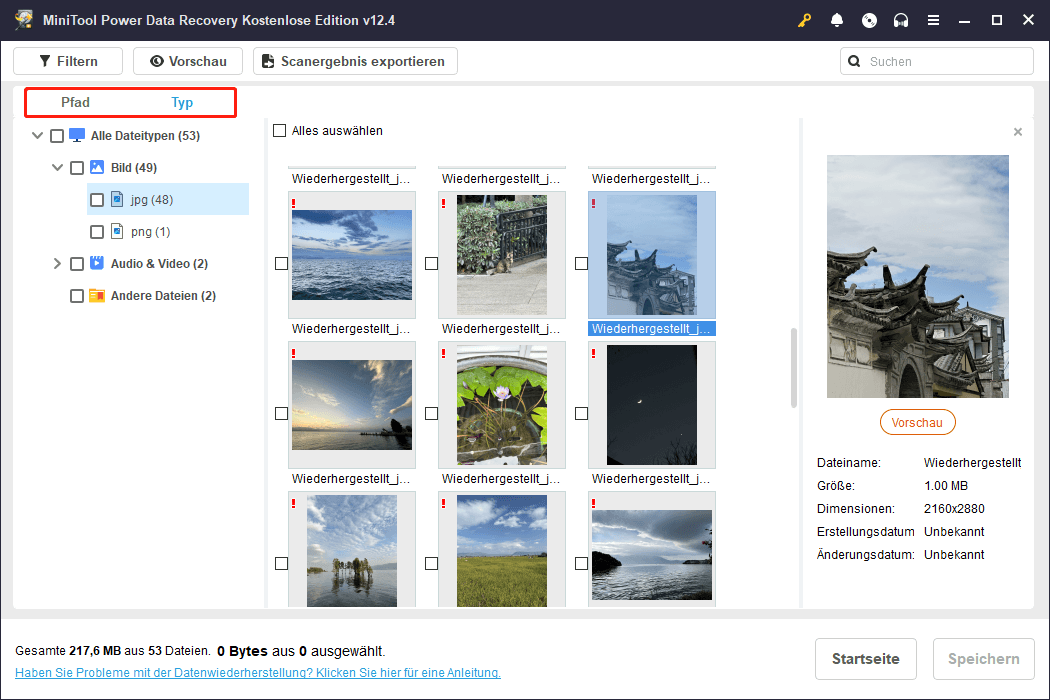1050x700 pixels.
Task: Switch to the Typ tab
Action: click(182, 102)
